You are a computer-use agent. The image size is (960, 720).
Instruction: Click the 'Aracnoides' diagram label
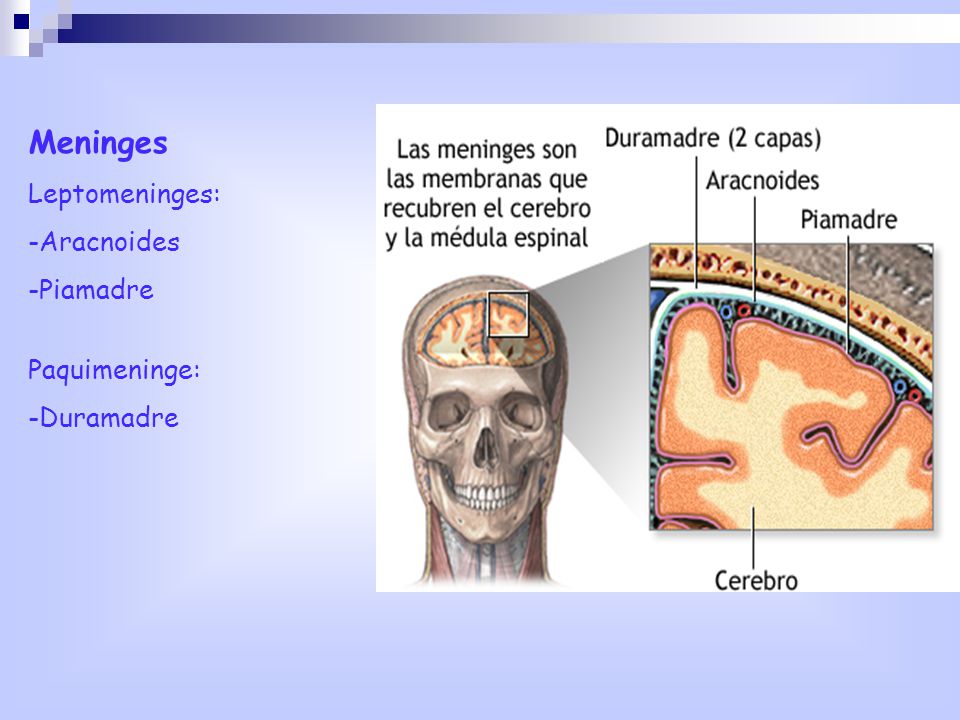(x=762, y=181)
